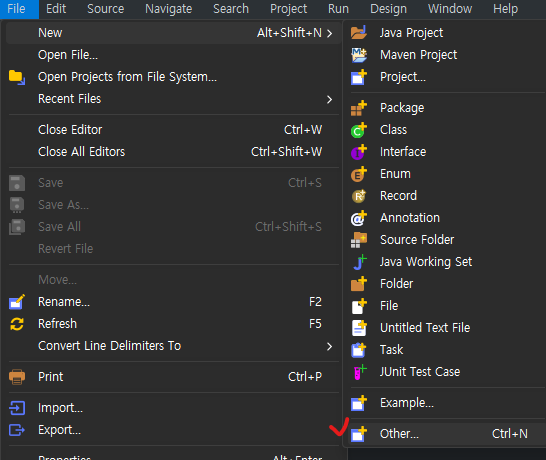Viewport: 546px width, 460px height.
Task: Click the Ctrl+W shortcut text
Action: (303, 130)
